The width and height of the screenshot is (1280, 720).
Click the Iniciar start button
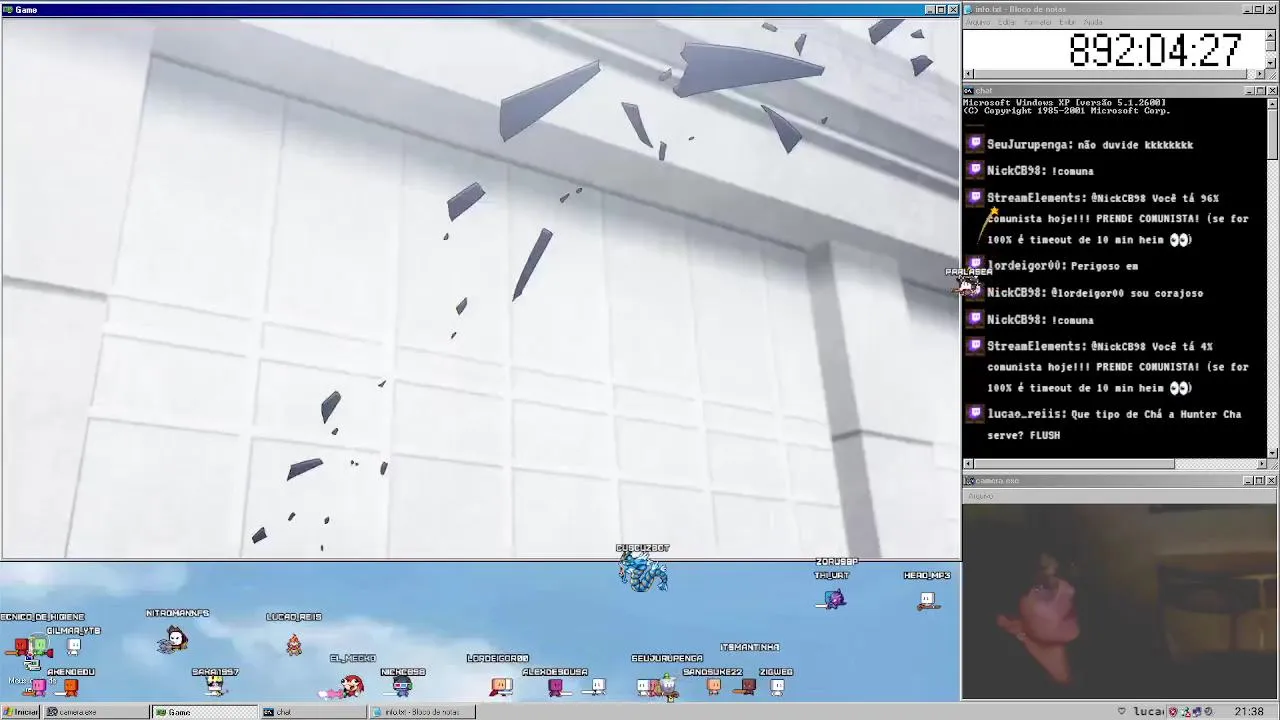(x=20, y=712)
